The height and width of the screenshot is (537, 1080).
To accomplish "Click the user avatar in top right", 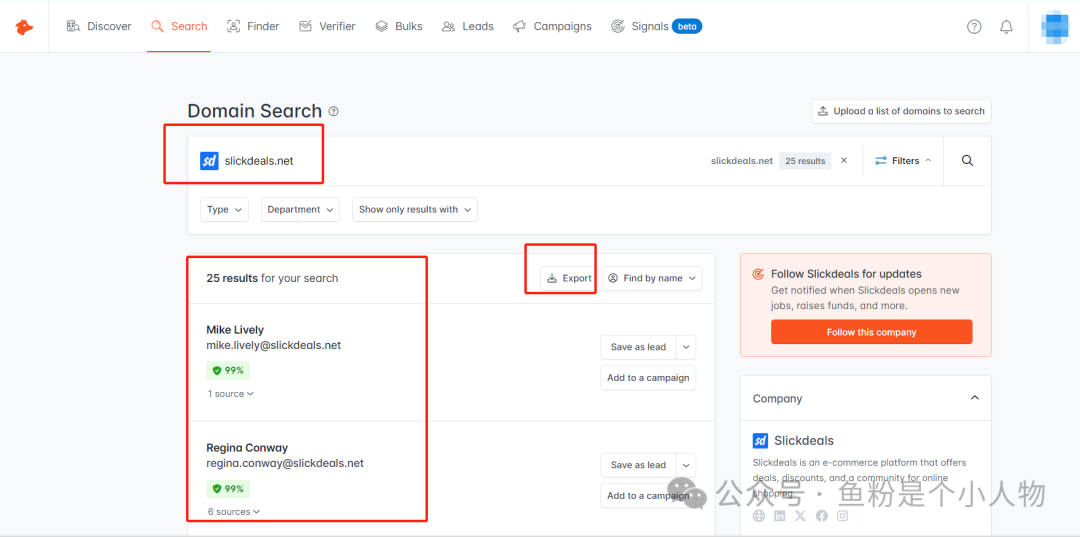I will [1055, 26].
